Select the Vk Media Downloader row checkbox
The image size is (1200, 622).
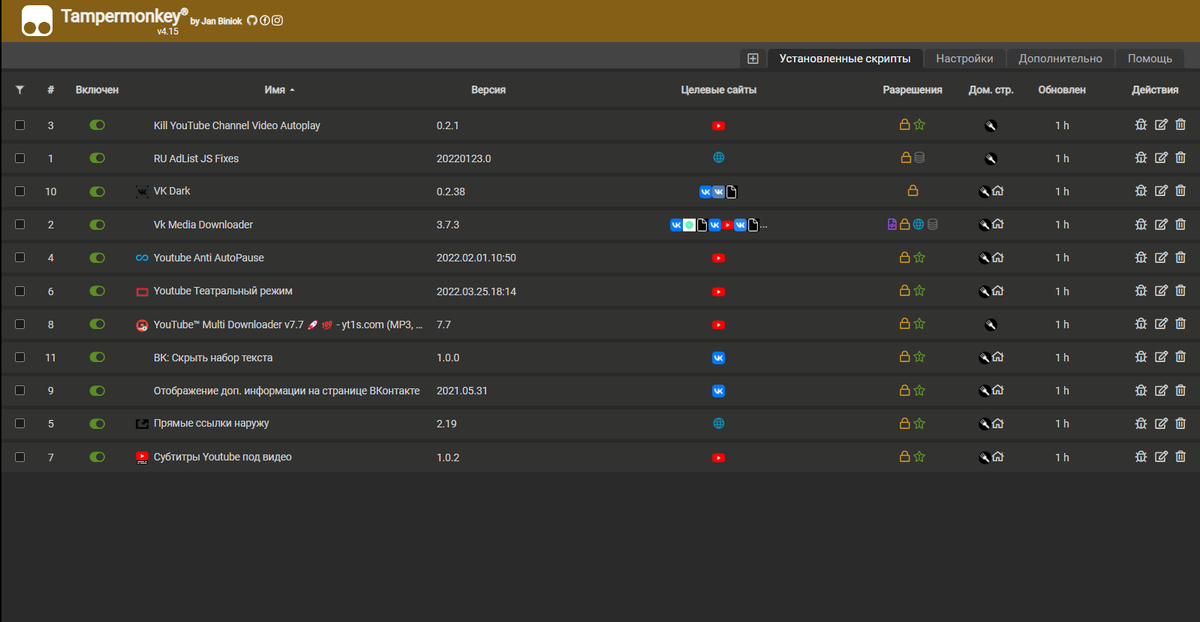pyautogui.click(x=20, y=224)
